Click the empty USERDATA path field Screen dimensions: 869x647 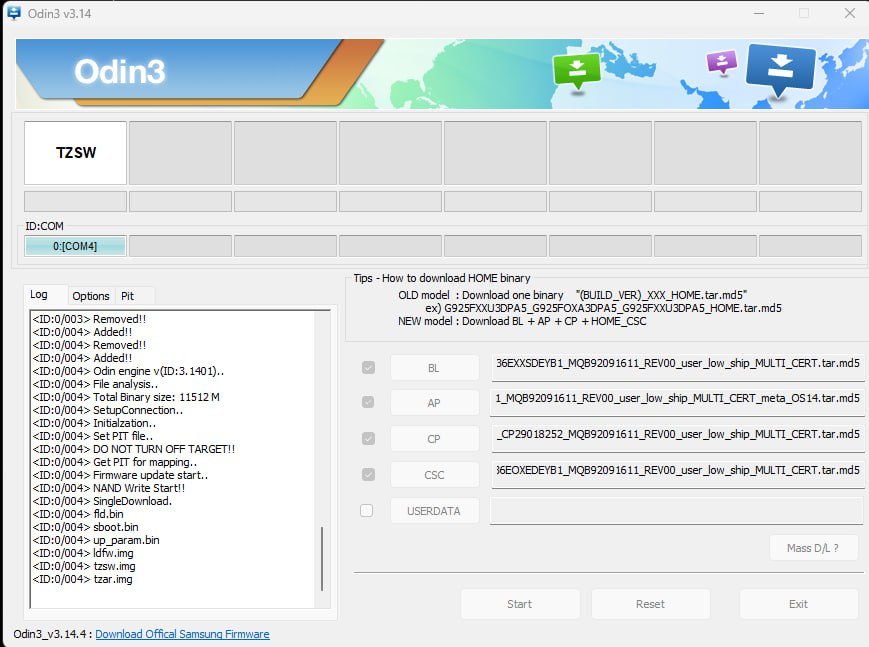coord(677,511)
